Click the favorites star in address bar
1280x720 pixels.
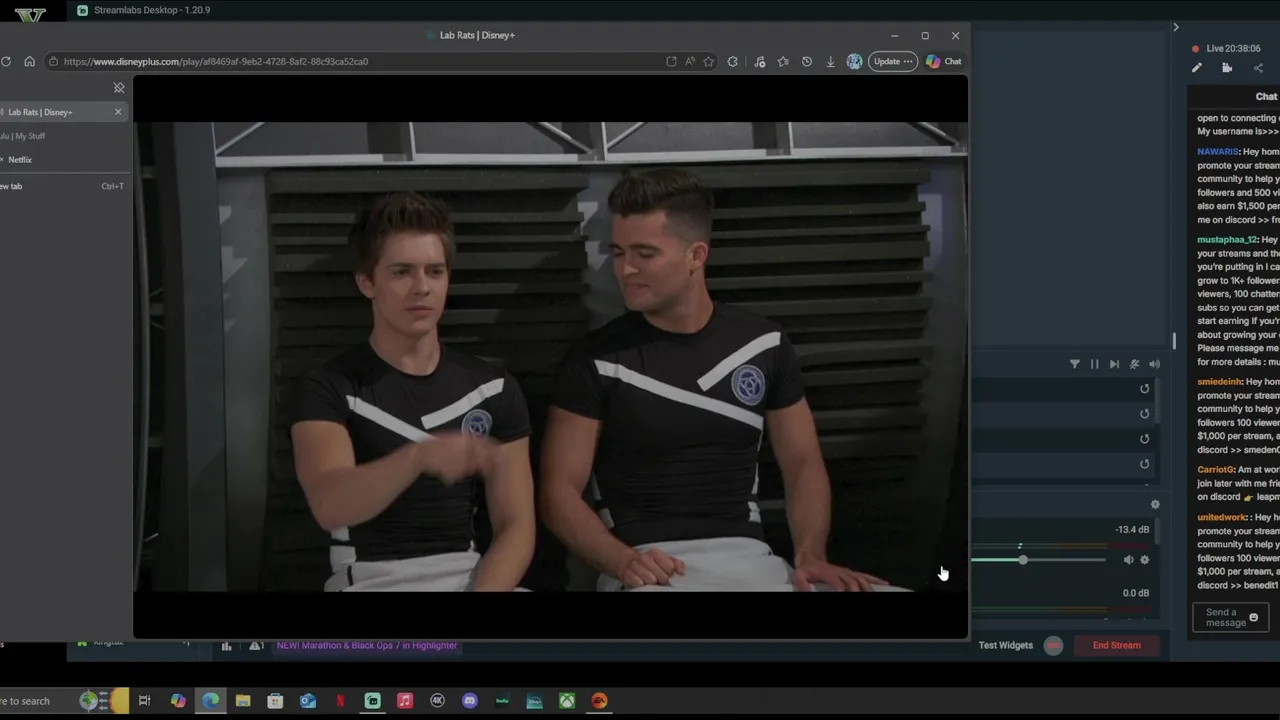pyautogui.click(x=708, y=61)
